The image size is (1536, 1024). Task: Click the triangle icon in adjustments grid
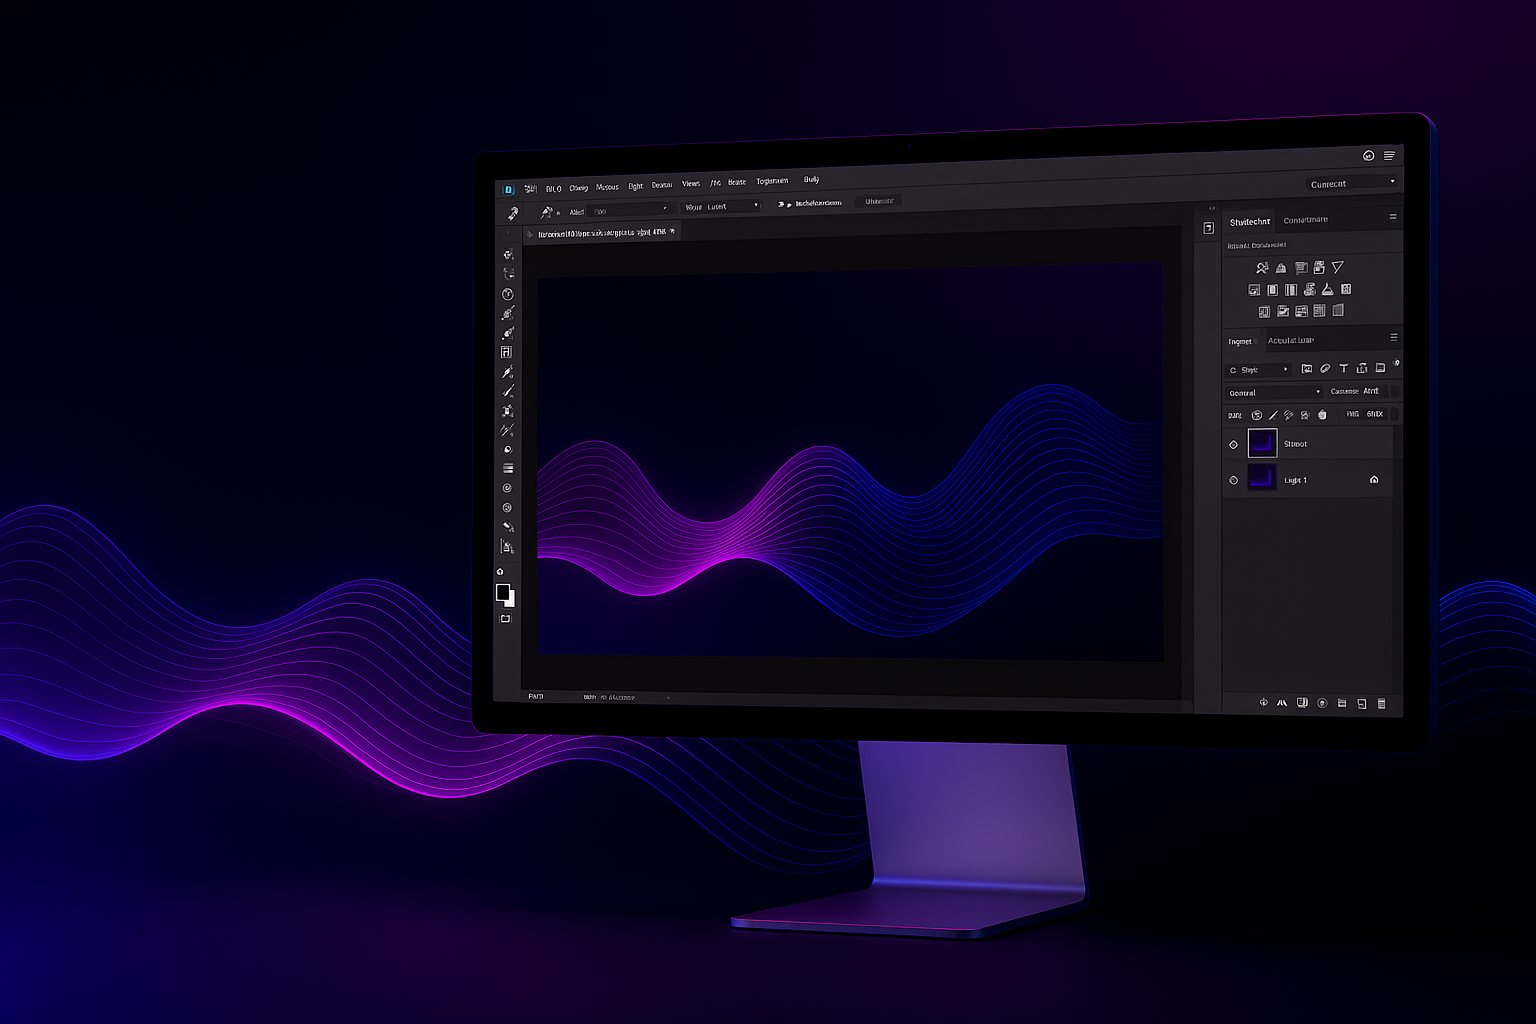coord(1337,267)
